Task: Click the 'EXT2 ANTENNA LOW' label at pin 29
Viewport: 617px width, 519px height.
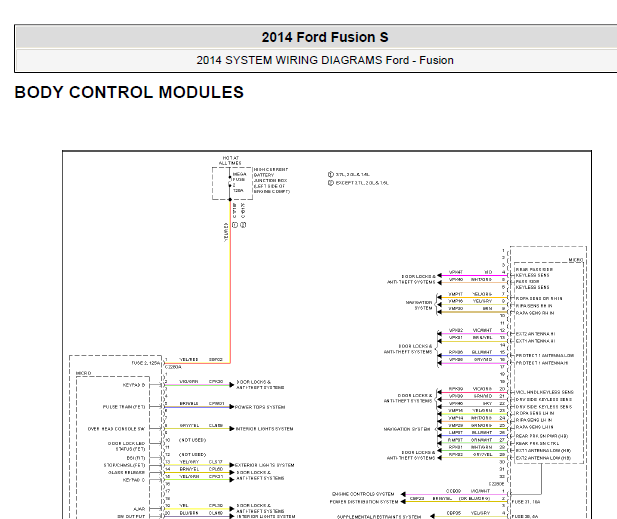Action: click(543, 458)
